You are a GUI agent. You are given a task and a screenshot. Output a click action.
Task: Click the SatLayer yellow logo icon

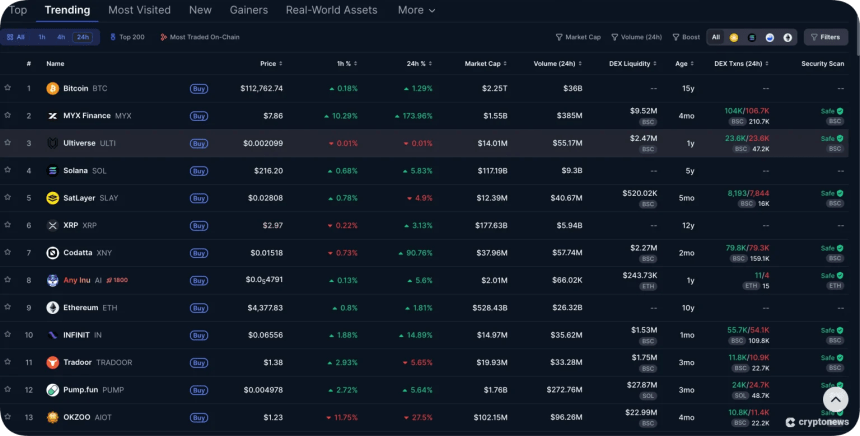tap(53, 198)
